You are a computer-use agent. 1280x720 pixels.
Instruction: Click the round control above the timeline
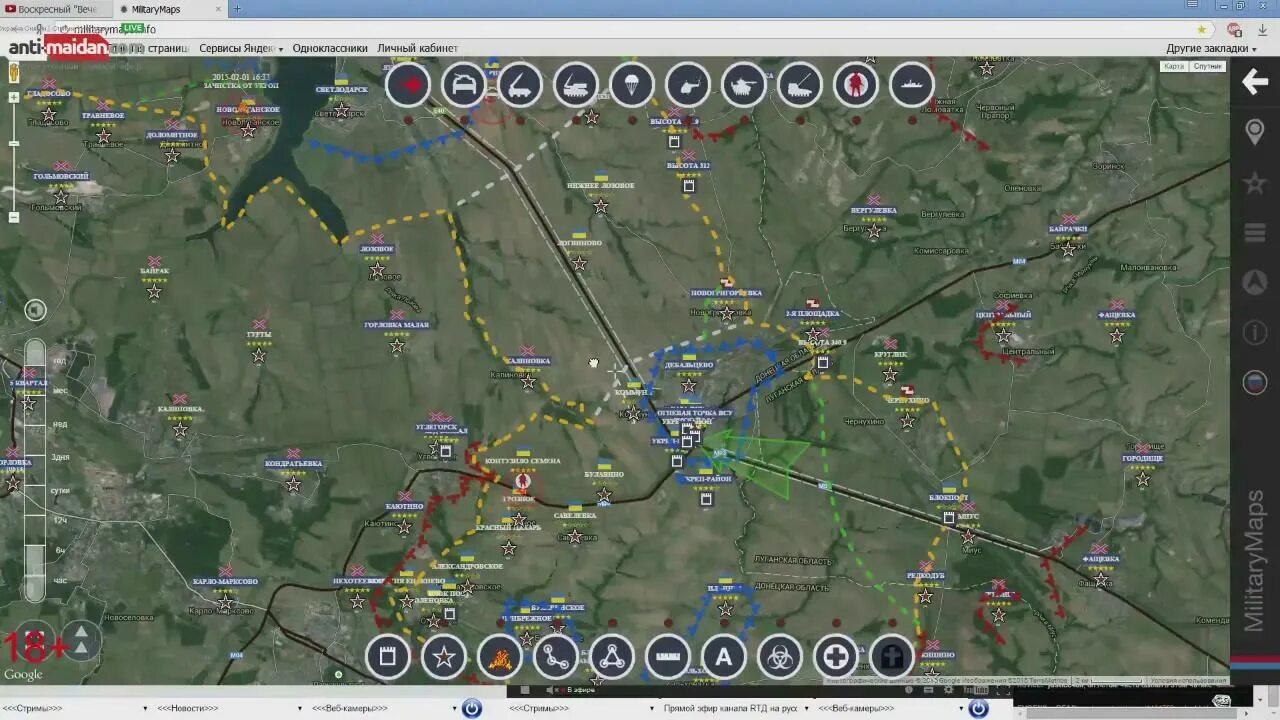click(35, 310)
